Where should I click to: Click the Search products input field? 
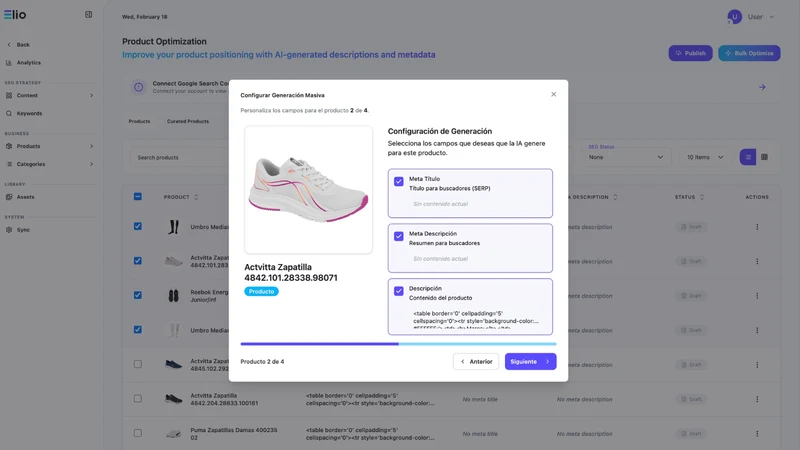[179, 157]
